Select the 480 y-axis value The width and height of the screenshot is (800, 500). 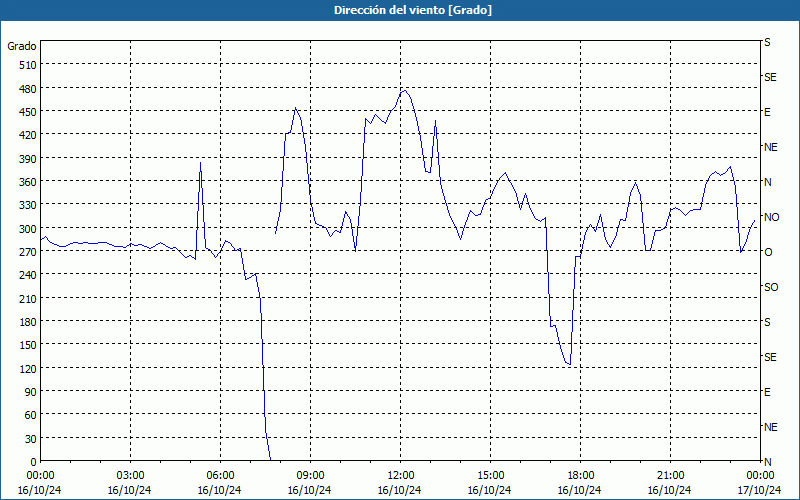28,89
